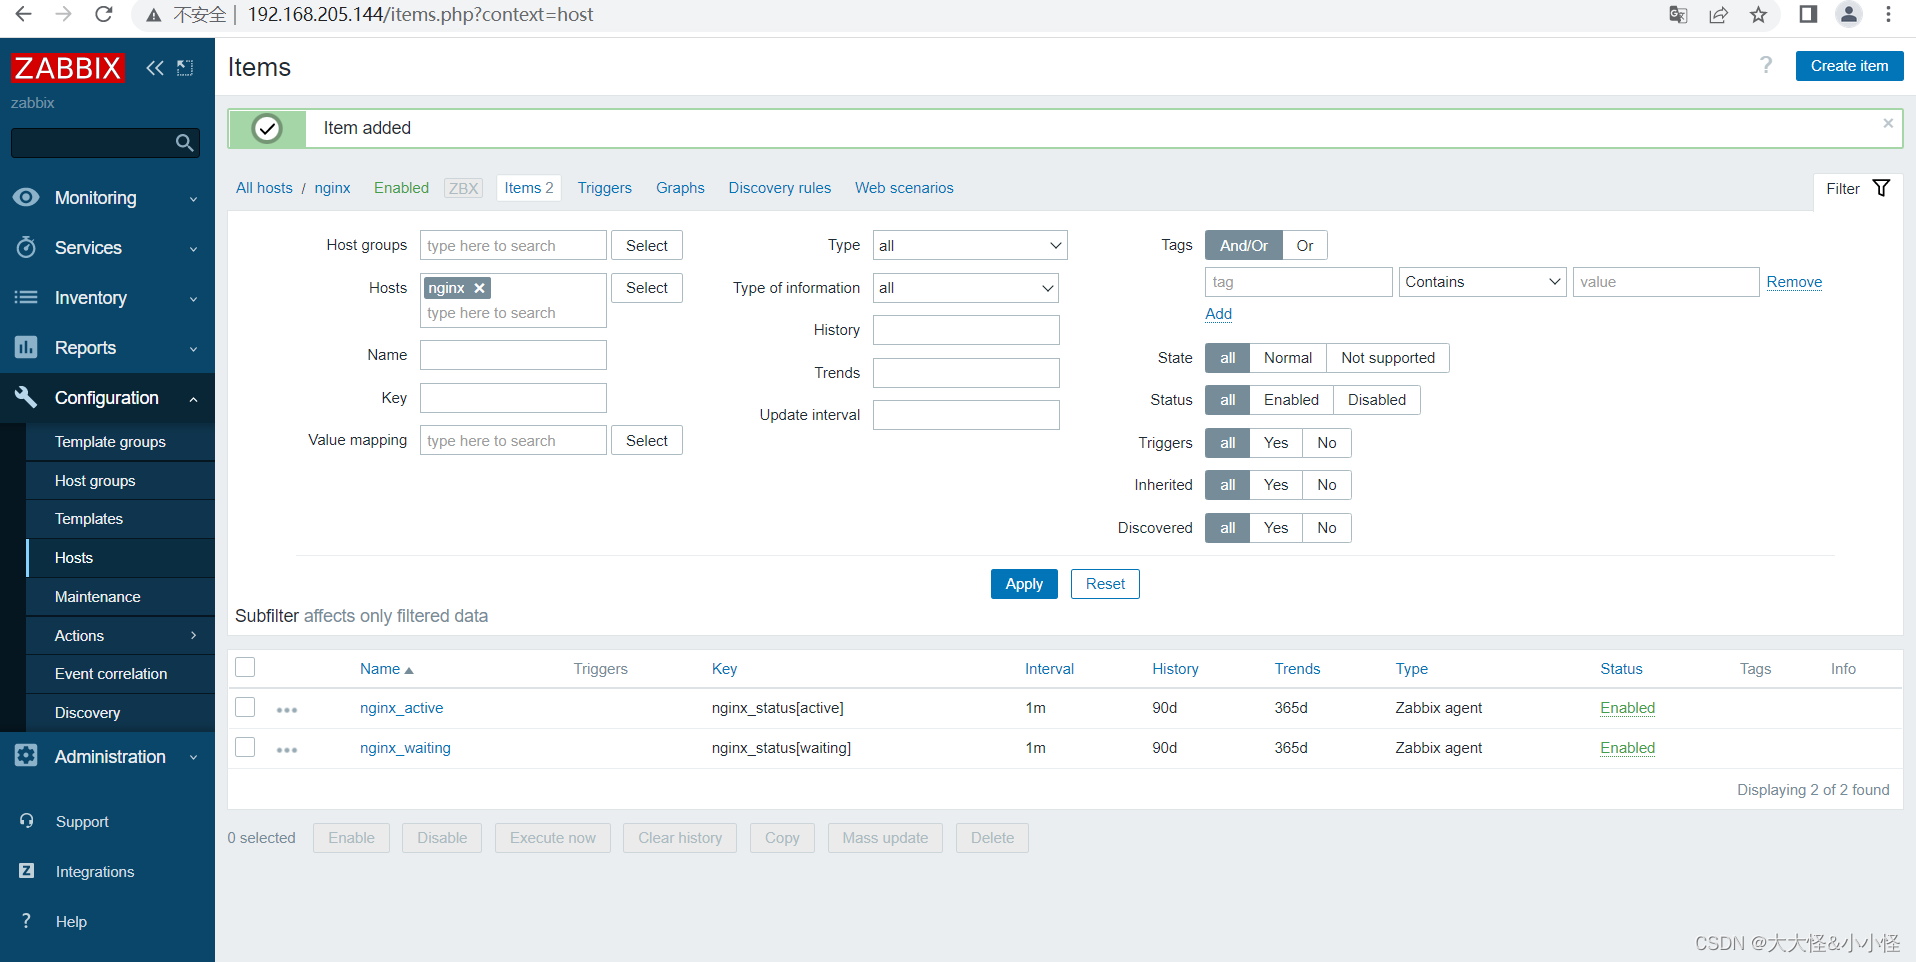Open the tag Contains operator dropdown
The width and height of the screenshot is (1916, 962).
(x=1482, y=282)
